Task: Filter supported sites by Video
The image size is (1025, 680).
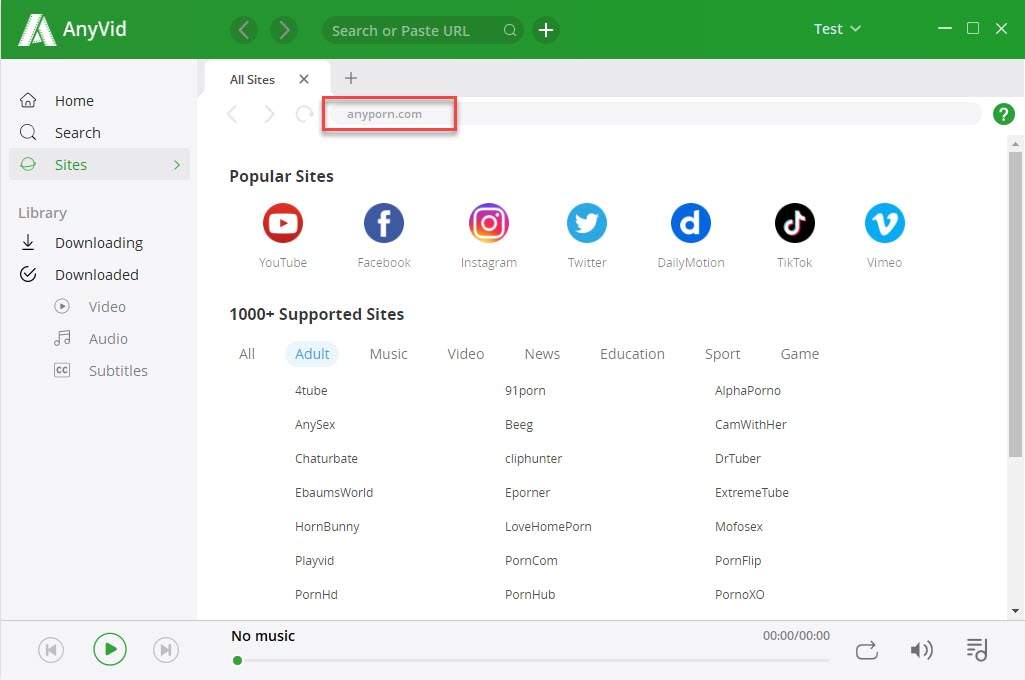Action: click(x=465, y=354)
